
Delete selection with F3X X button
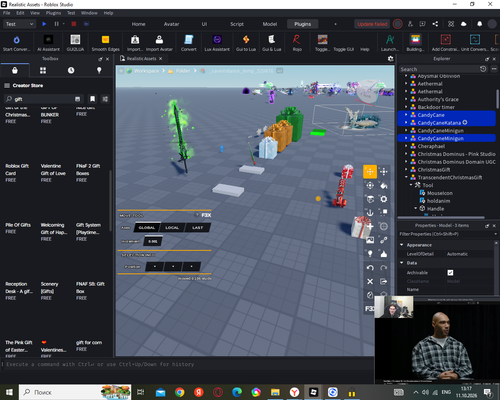click(x=370, y=281)
